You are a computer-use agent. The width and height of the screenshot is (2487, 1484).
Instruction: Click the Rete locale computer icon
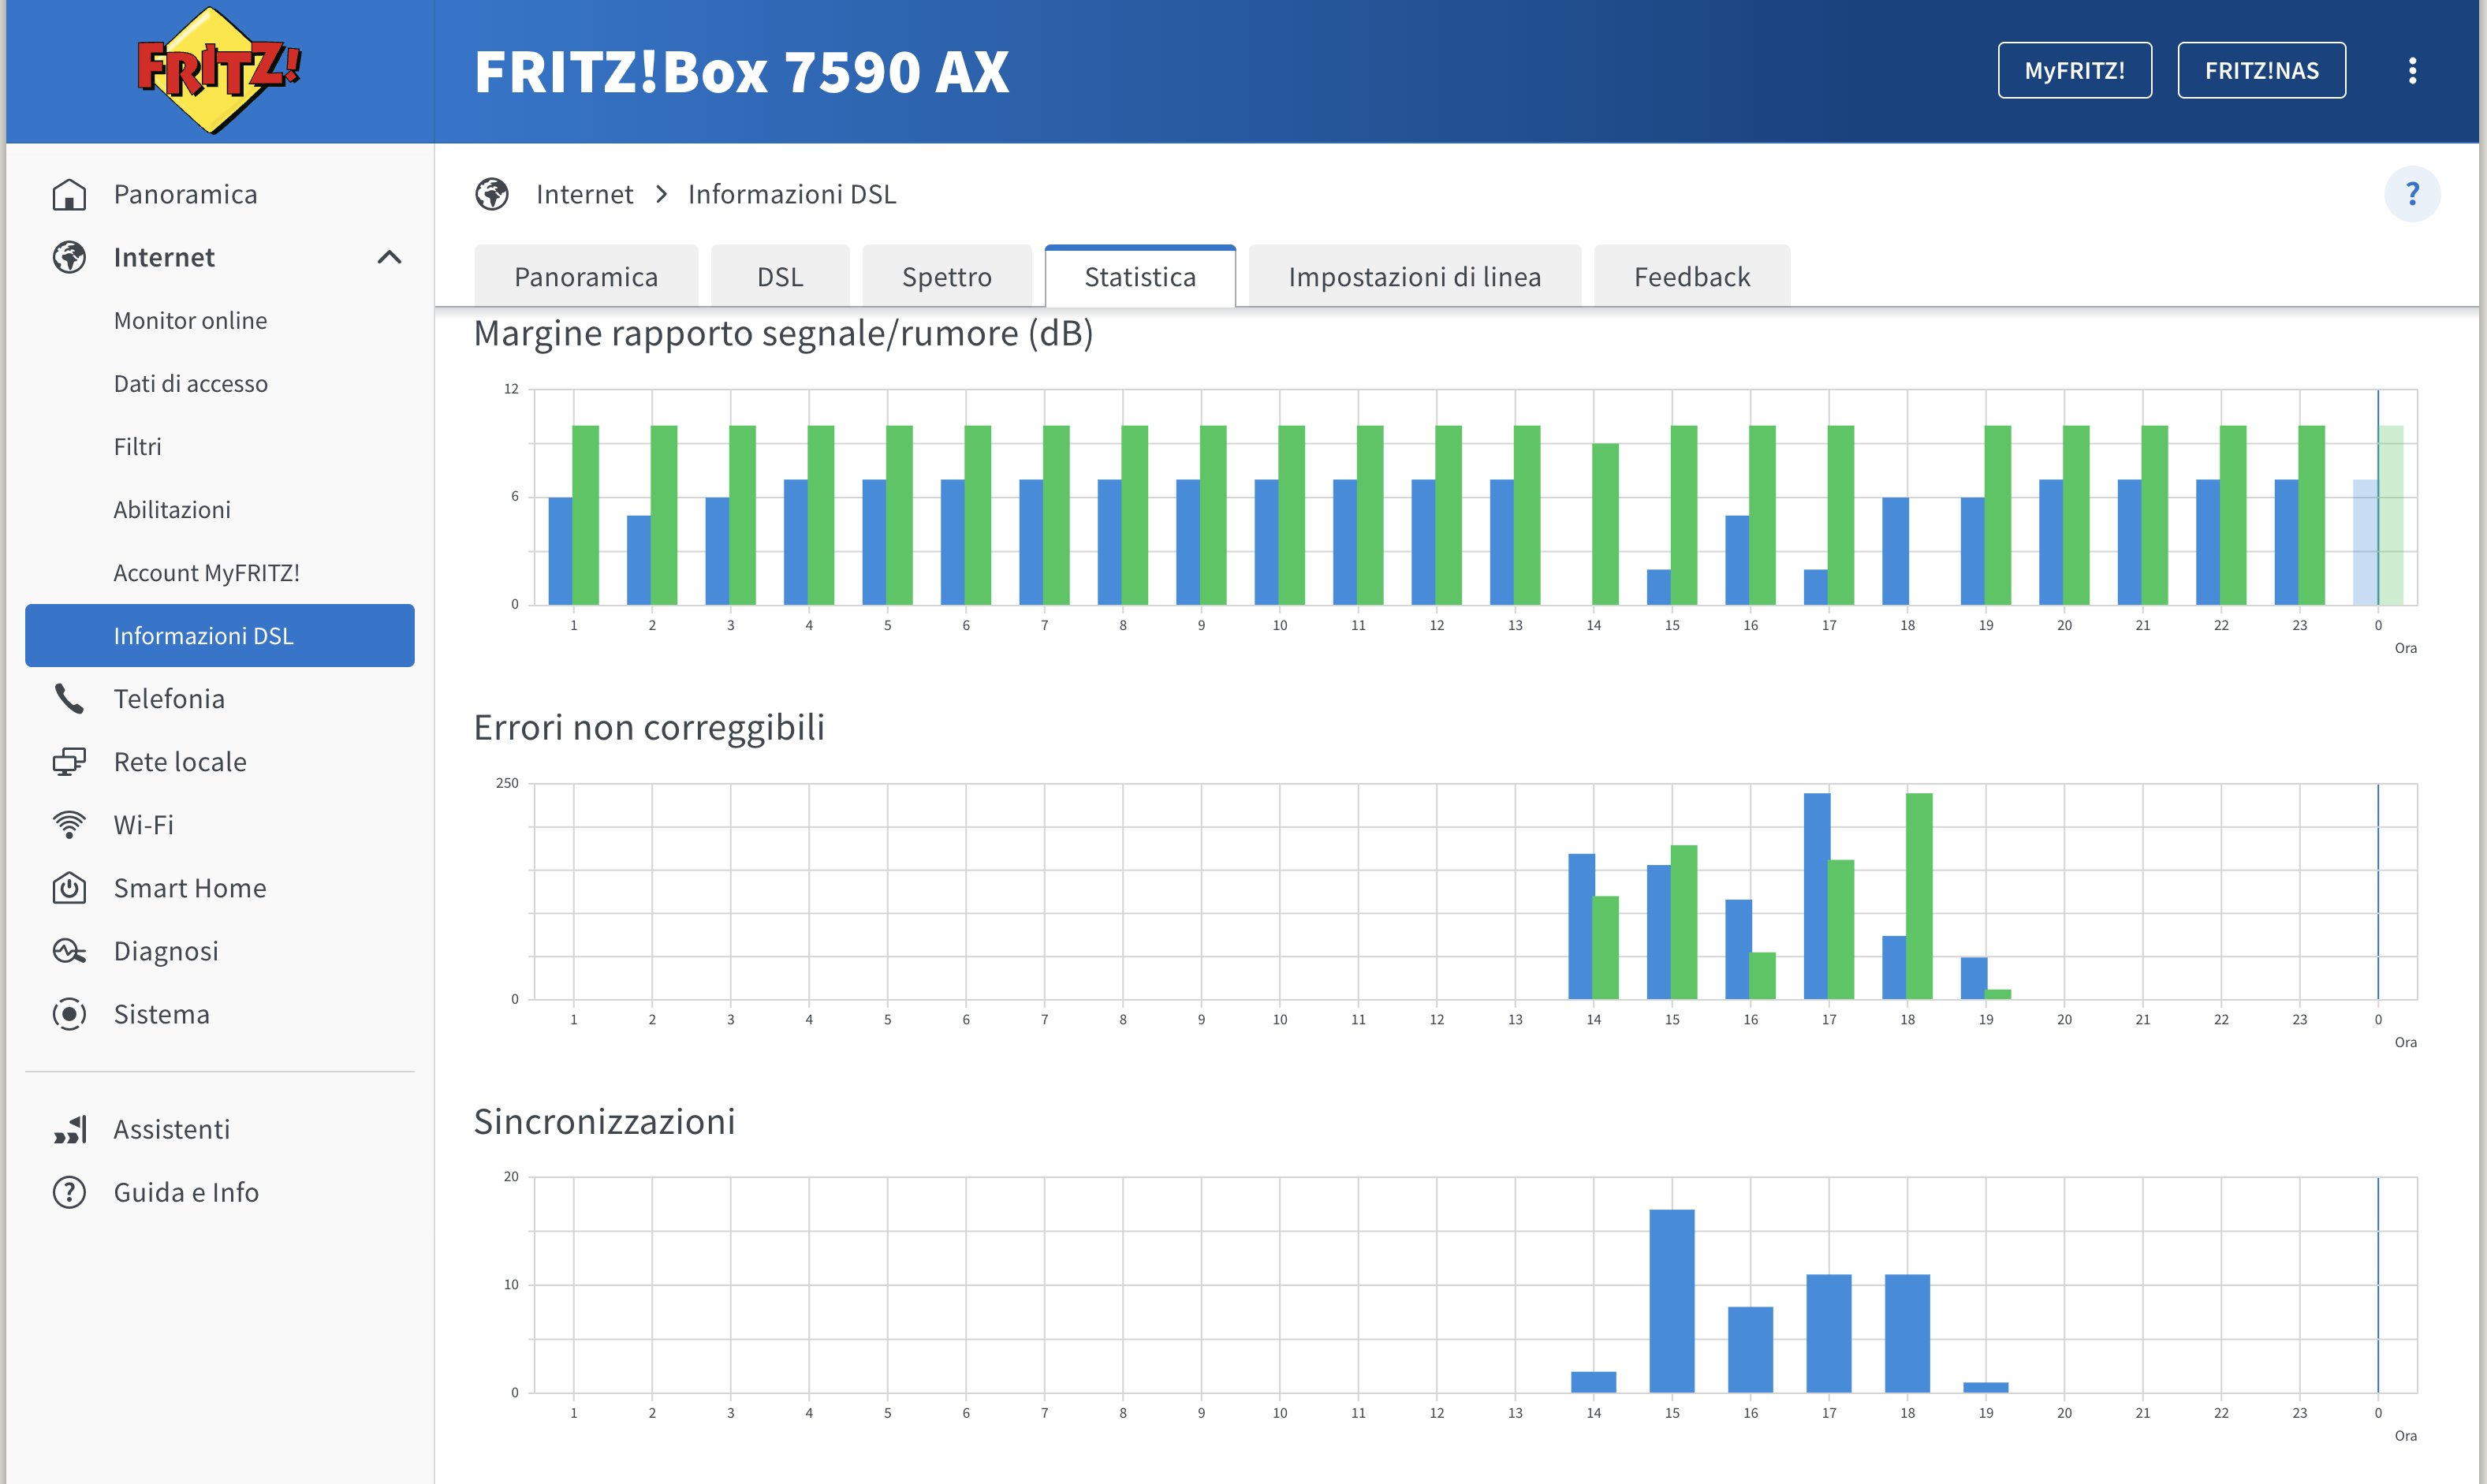[x=69, y=762]
